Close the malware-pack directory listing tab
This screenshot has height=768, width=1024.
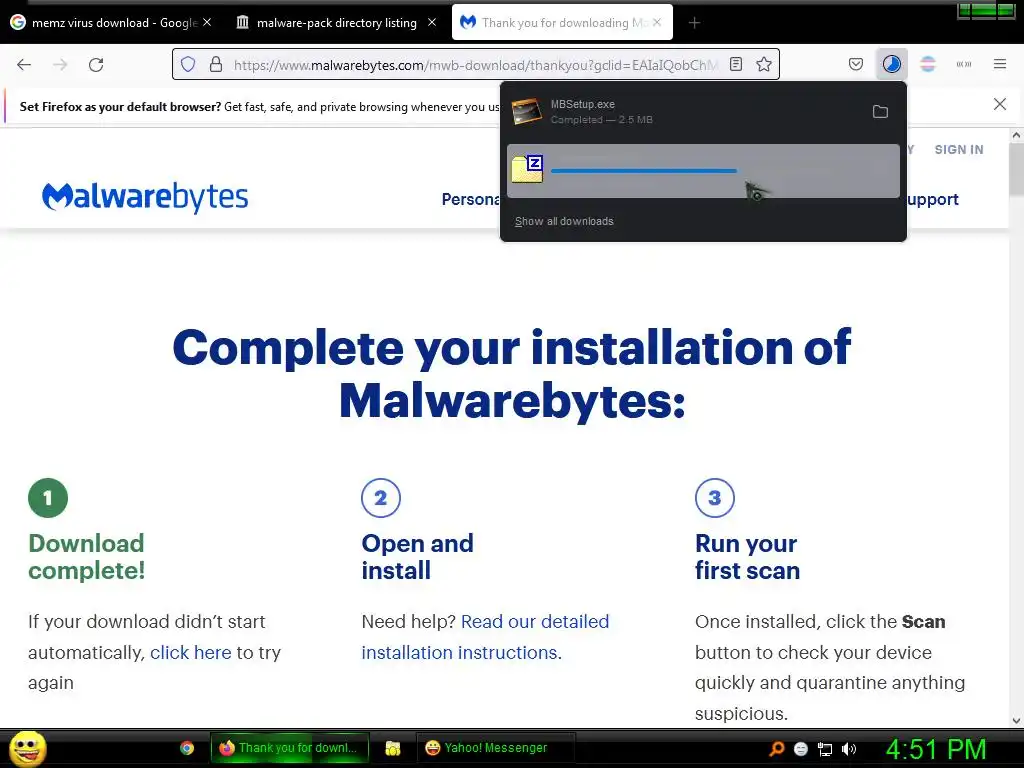tap(432, 23)
